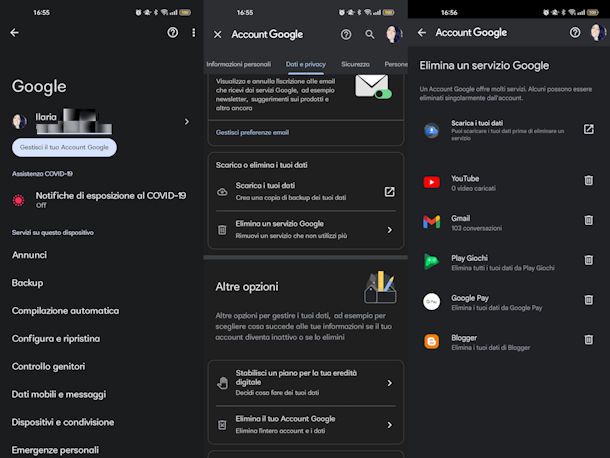Open help icon in middle Account Google screen
This screenshot has height=458, width=610.
click(x=346, y=35)
